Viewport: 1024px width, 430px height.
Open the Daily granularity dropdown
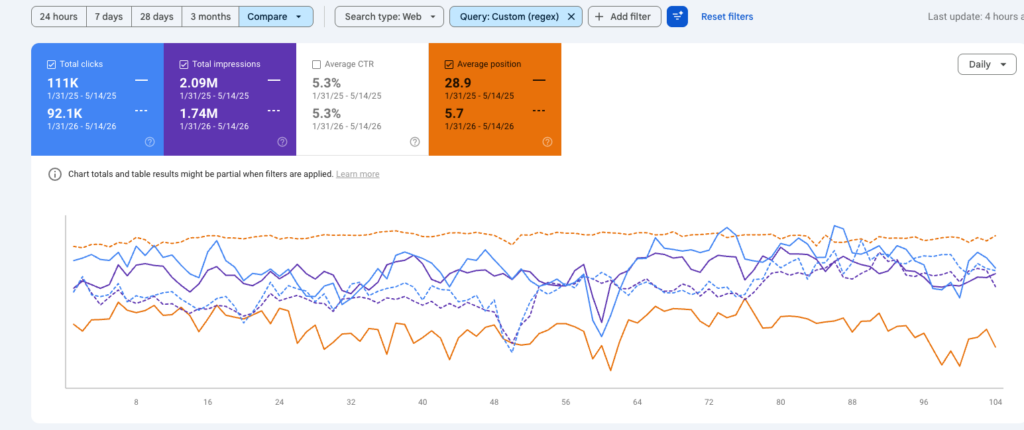pos(987,64)
